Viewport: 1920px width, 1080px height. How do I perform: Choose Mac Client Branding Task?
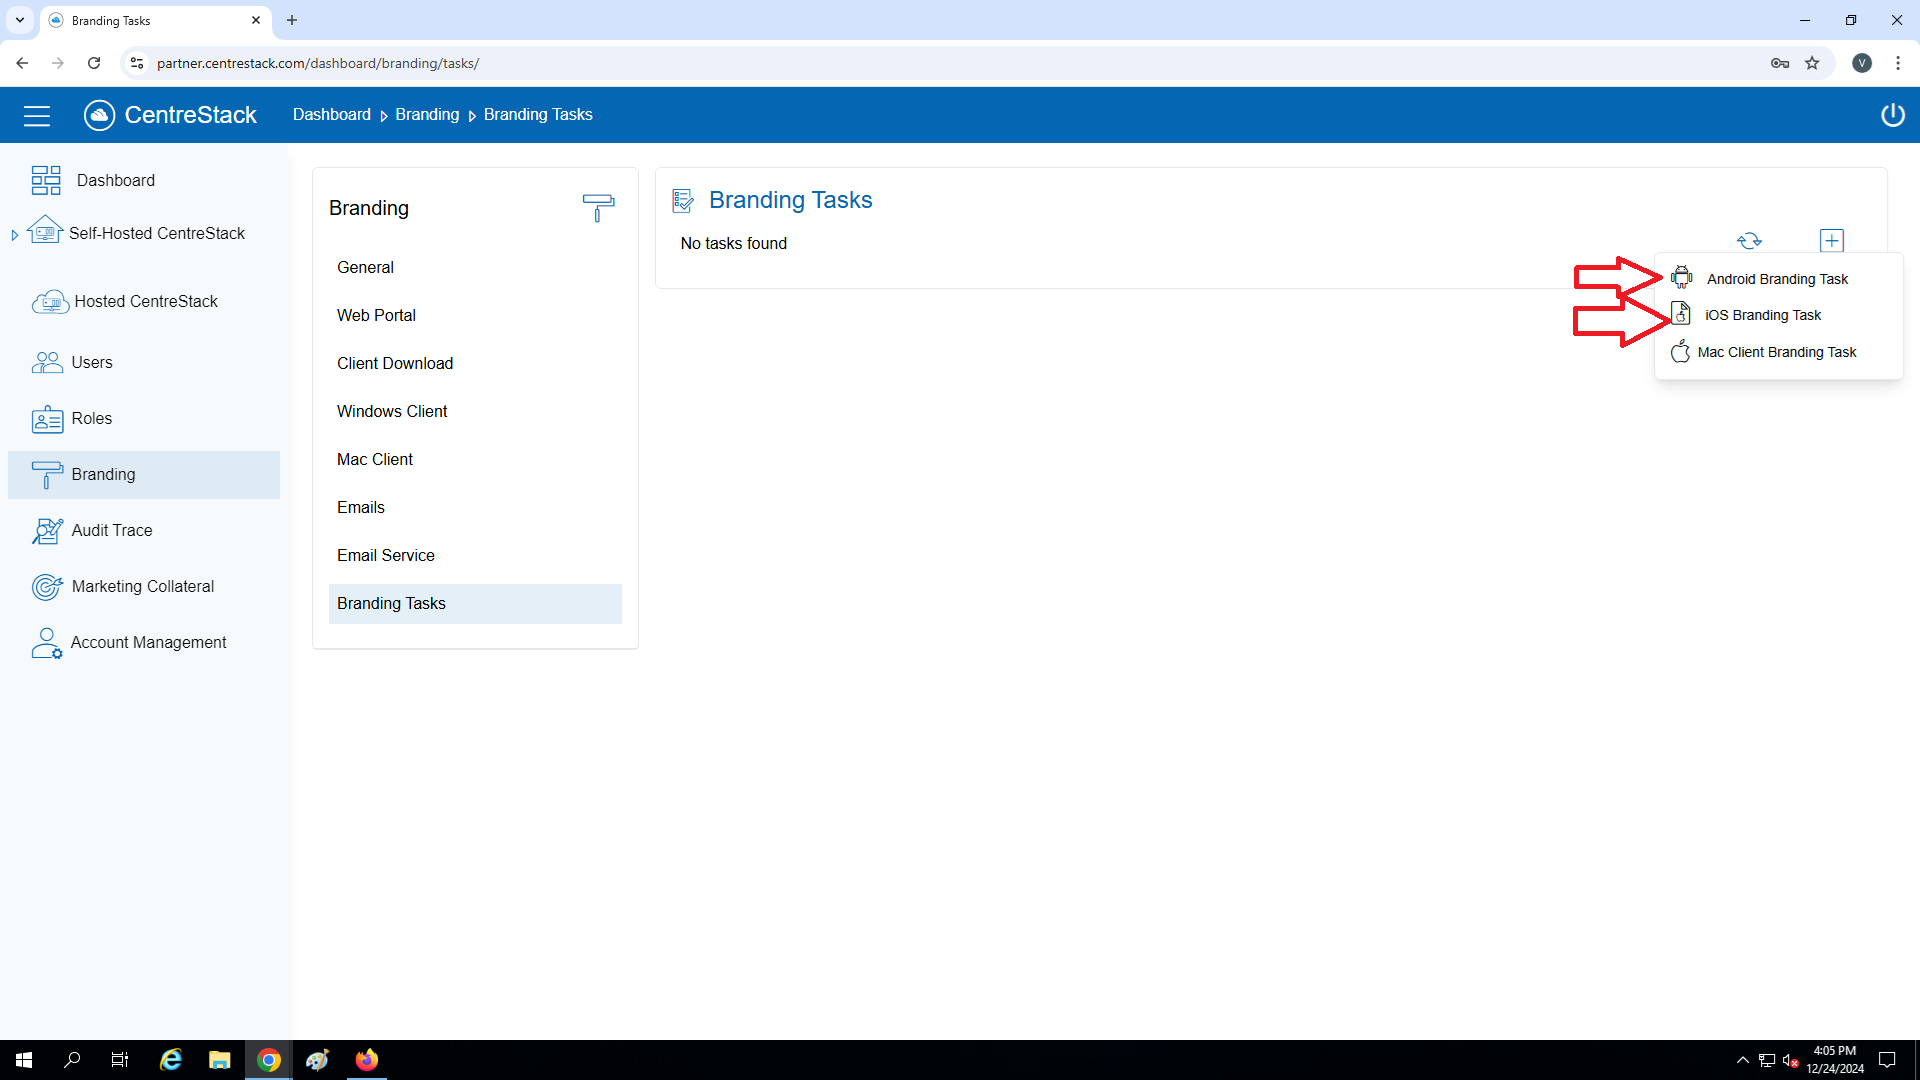point(1776,352)
